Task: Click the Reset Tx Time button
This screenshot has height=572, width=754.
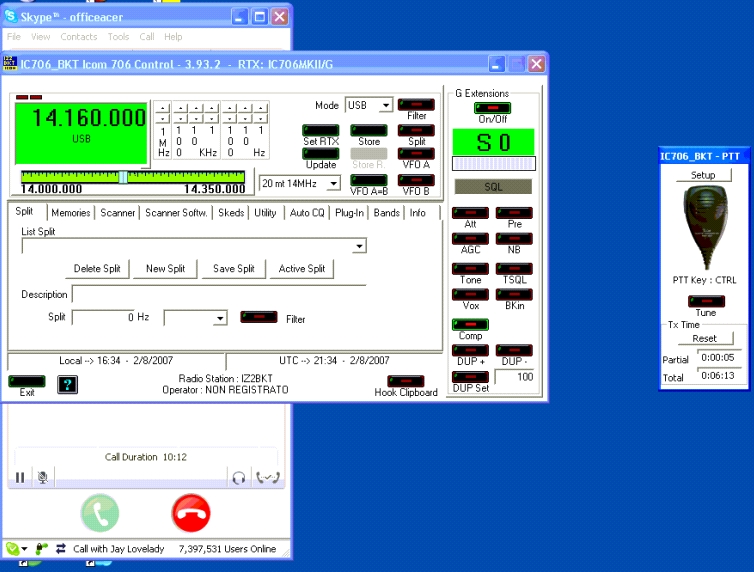Action: coord(704,338)
